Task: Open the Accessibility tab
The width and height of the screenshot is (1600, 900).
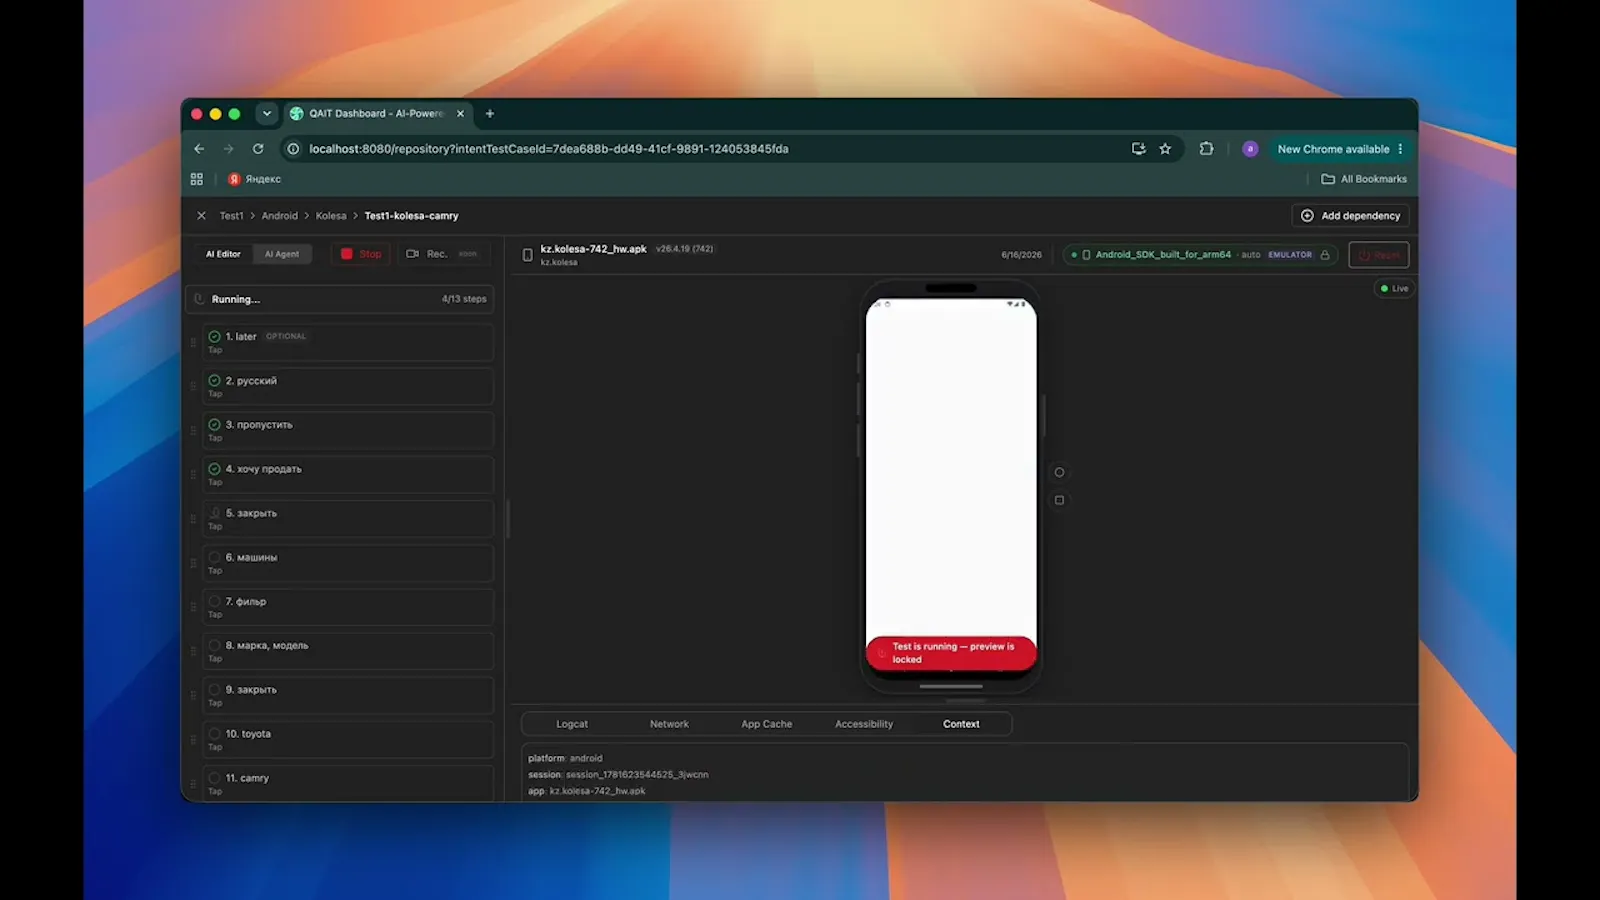Action: click(x=864, y=724)
